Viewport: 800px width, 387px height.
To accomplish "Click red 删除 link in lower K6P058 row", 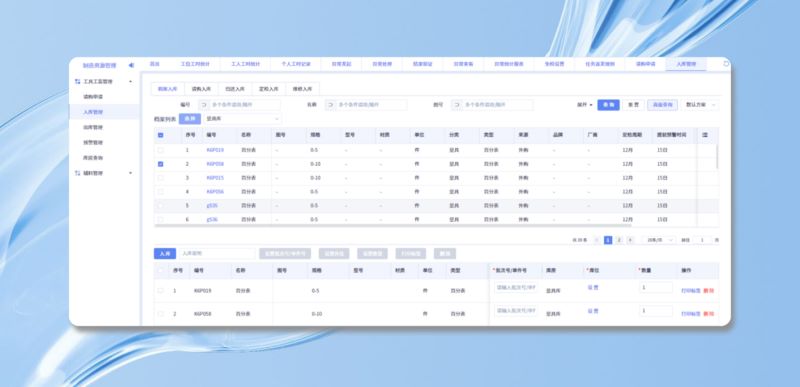I will pos(709,314).
